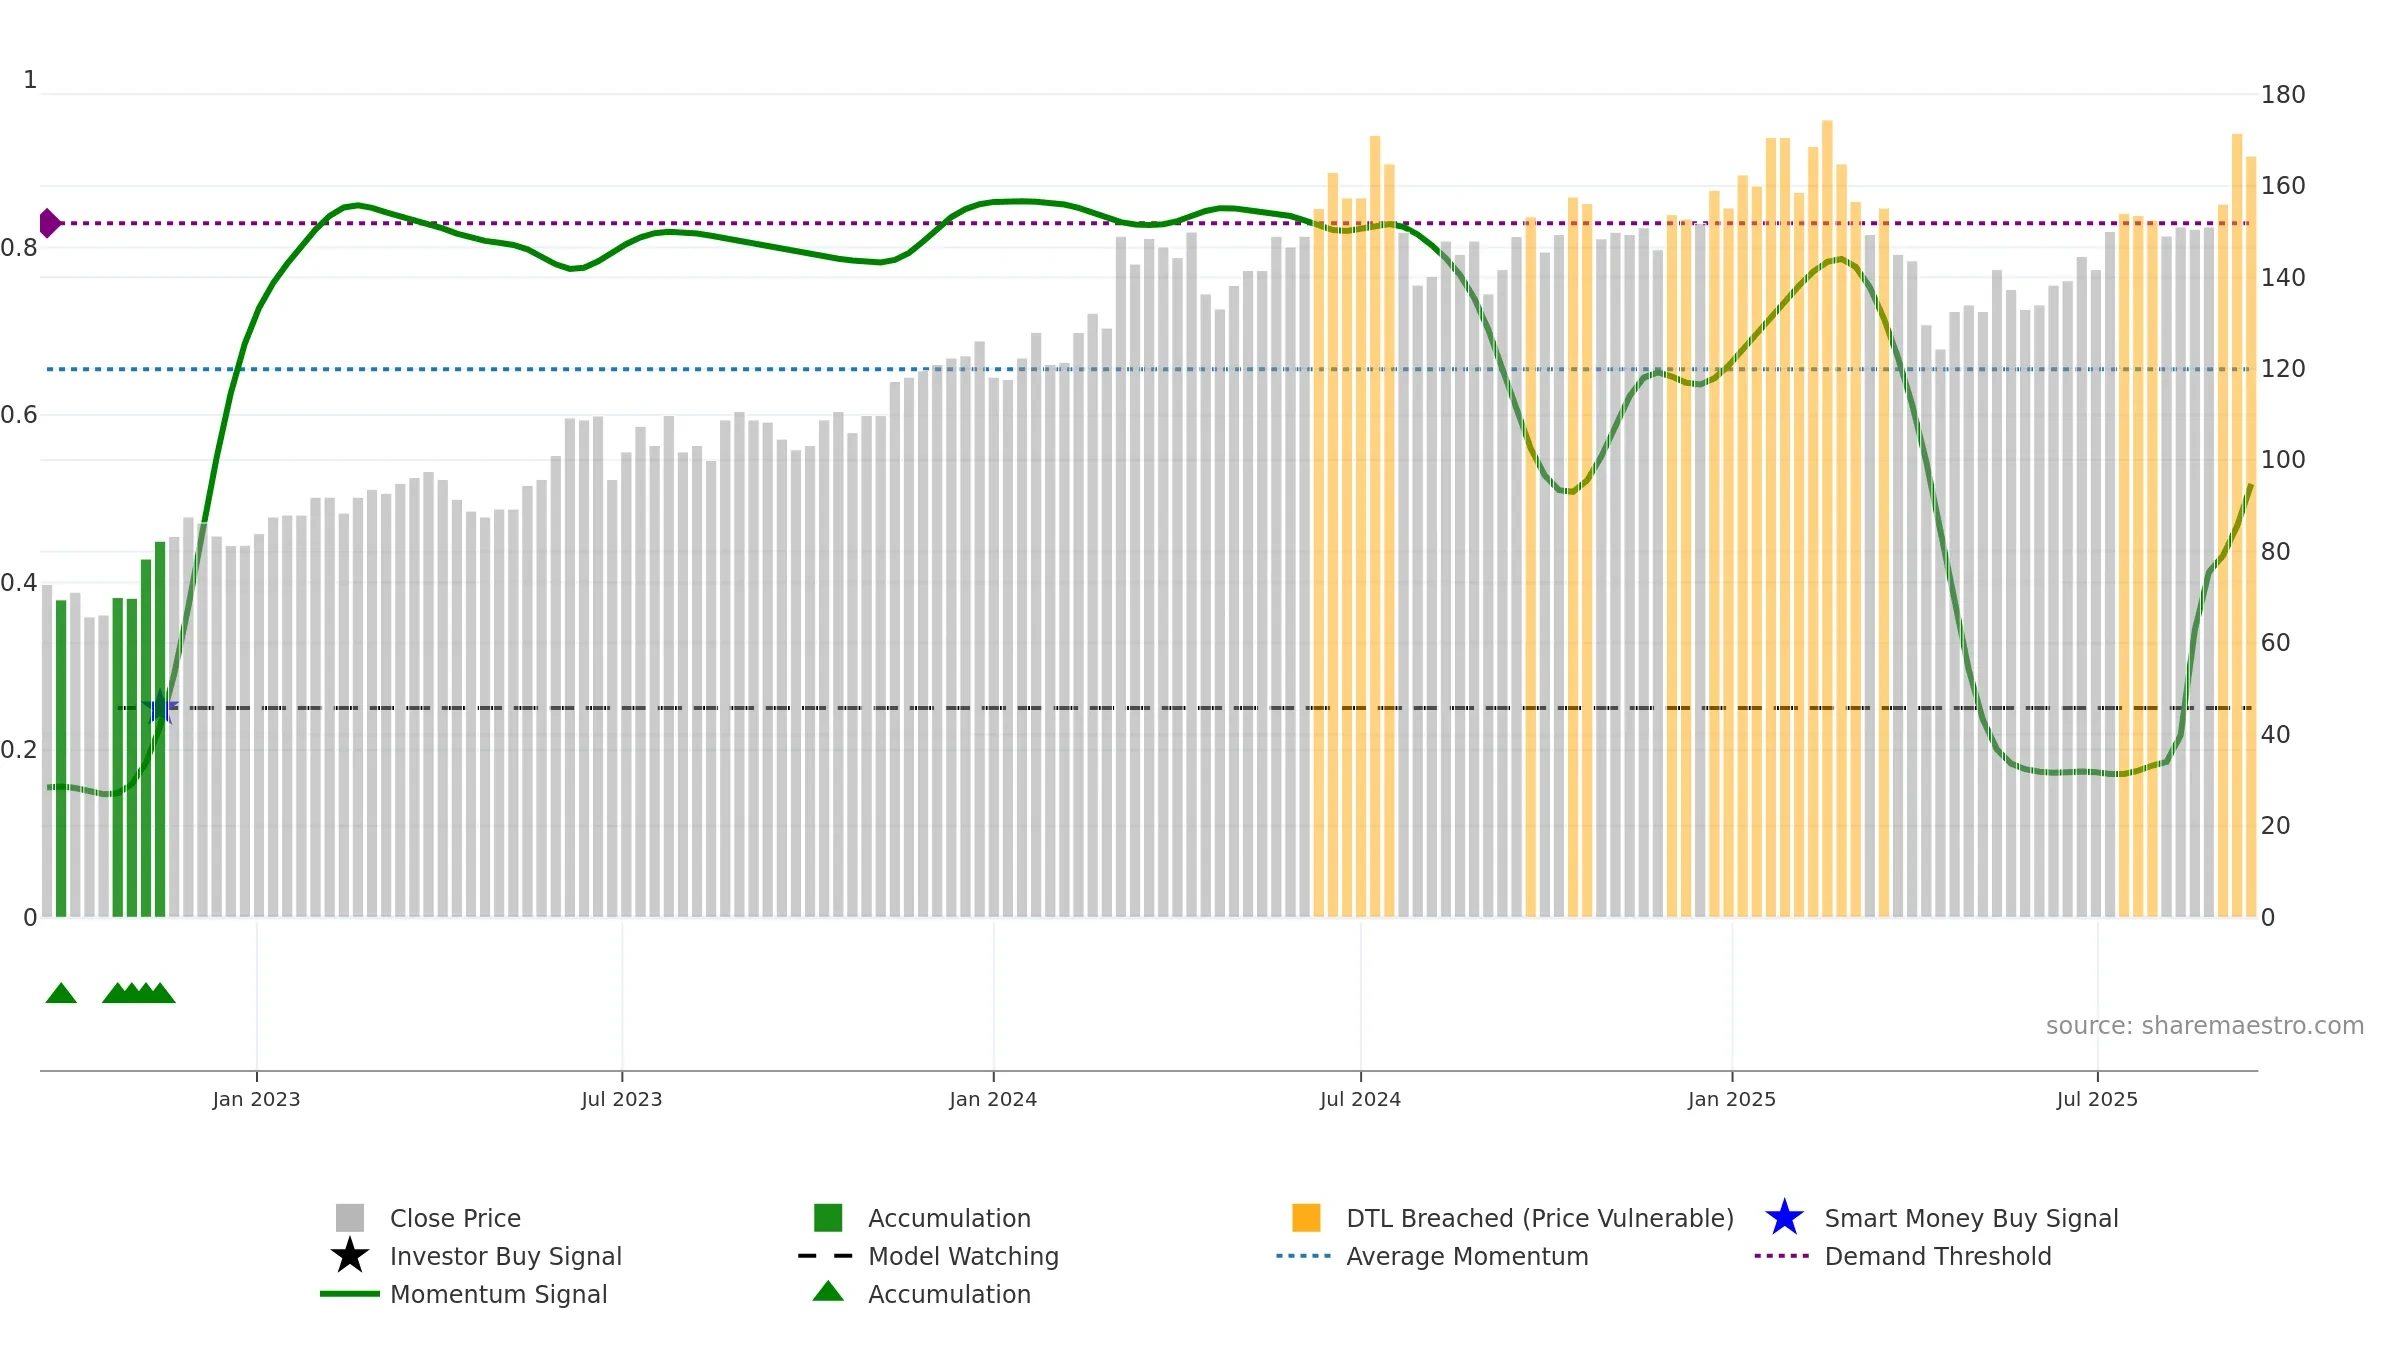Screen dimensions: 2400x1350
Task: Click the Jan 2024 axis label
Action: pyautogui.click(x=993, y=1100)
